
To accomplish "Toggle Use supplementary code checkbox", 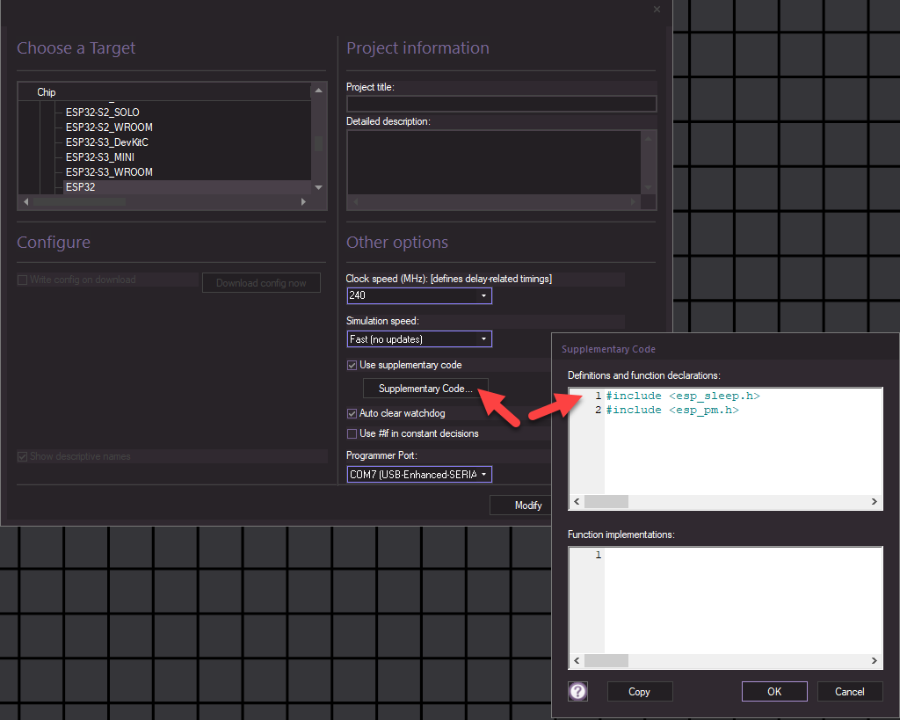I will [352, 365].
